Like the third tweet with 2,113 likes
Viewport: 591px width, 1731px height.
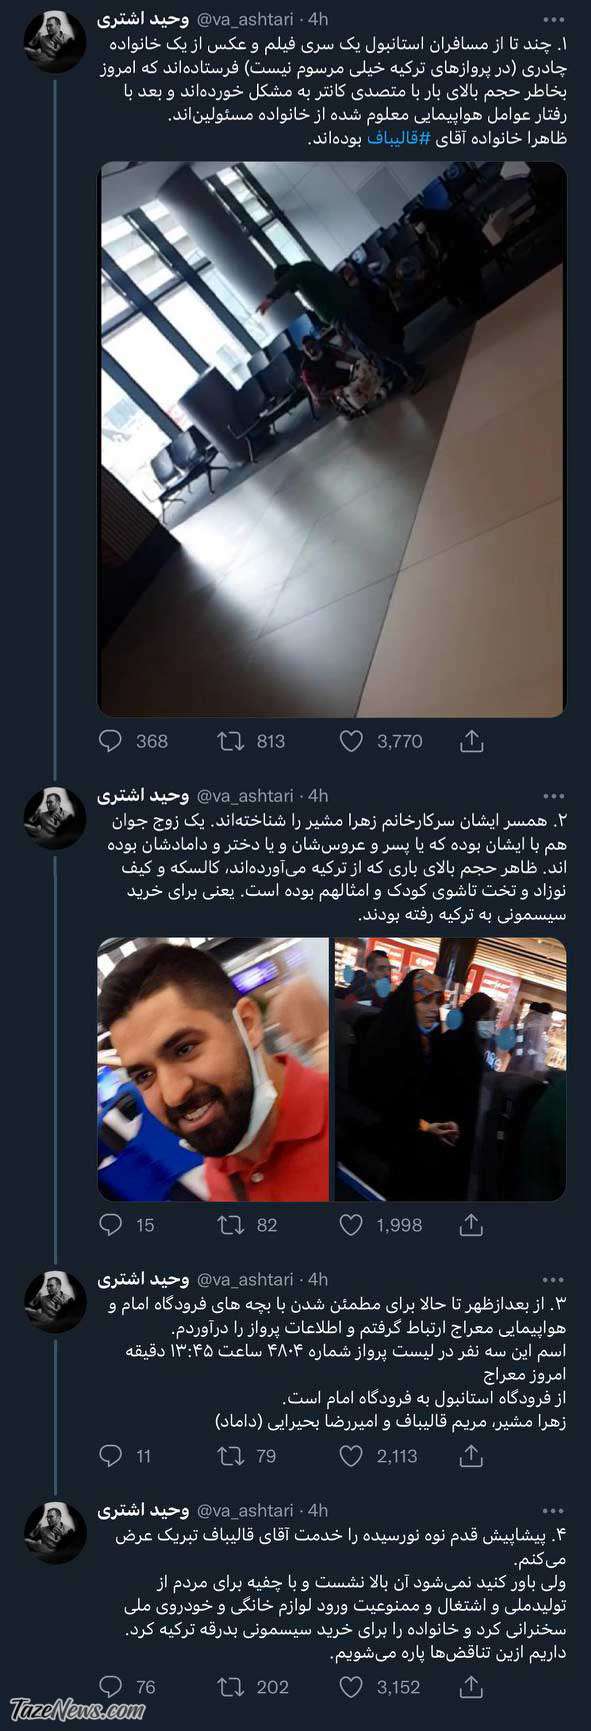coord(351,1456)
